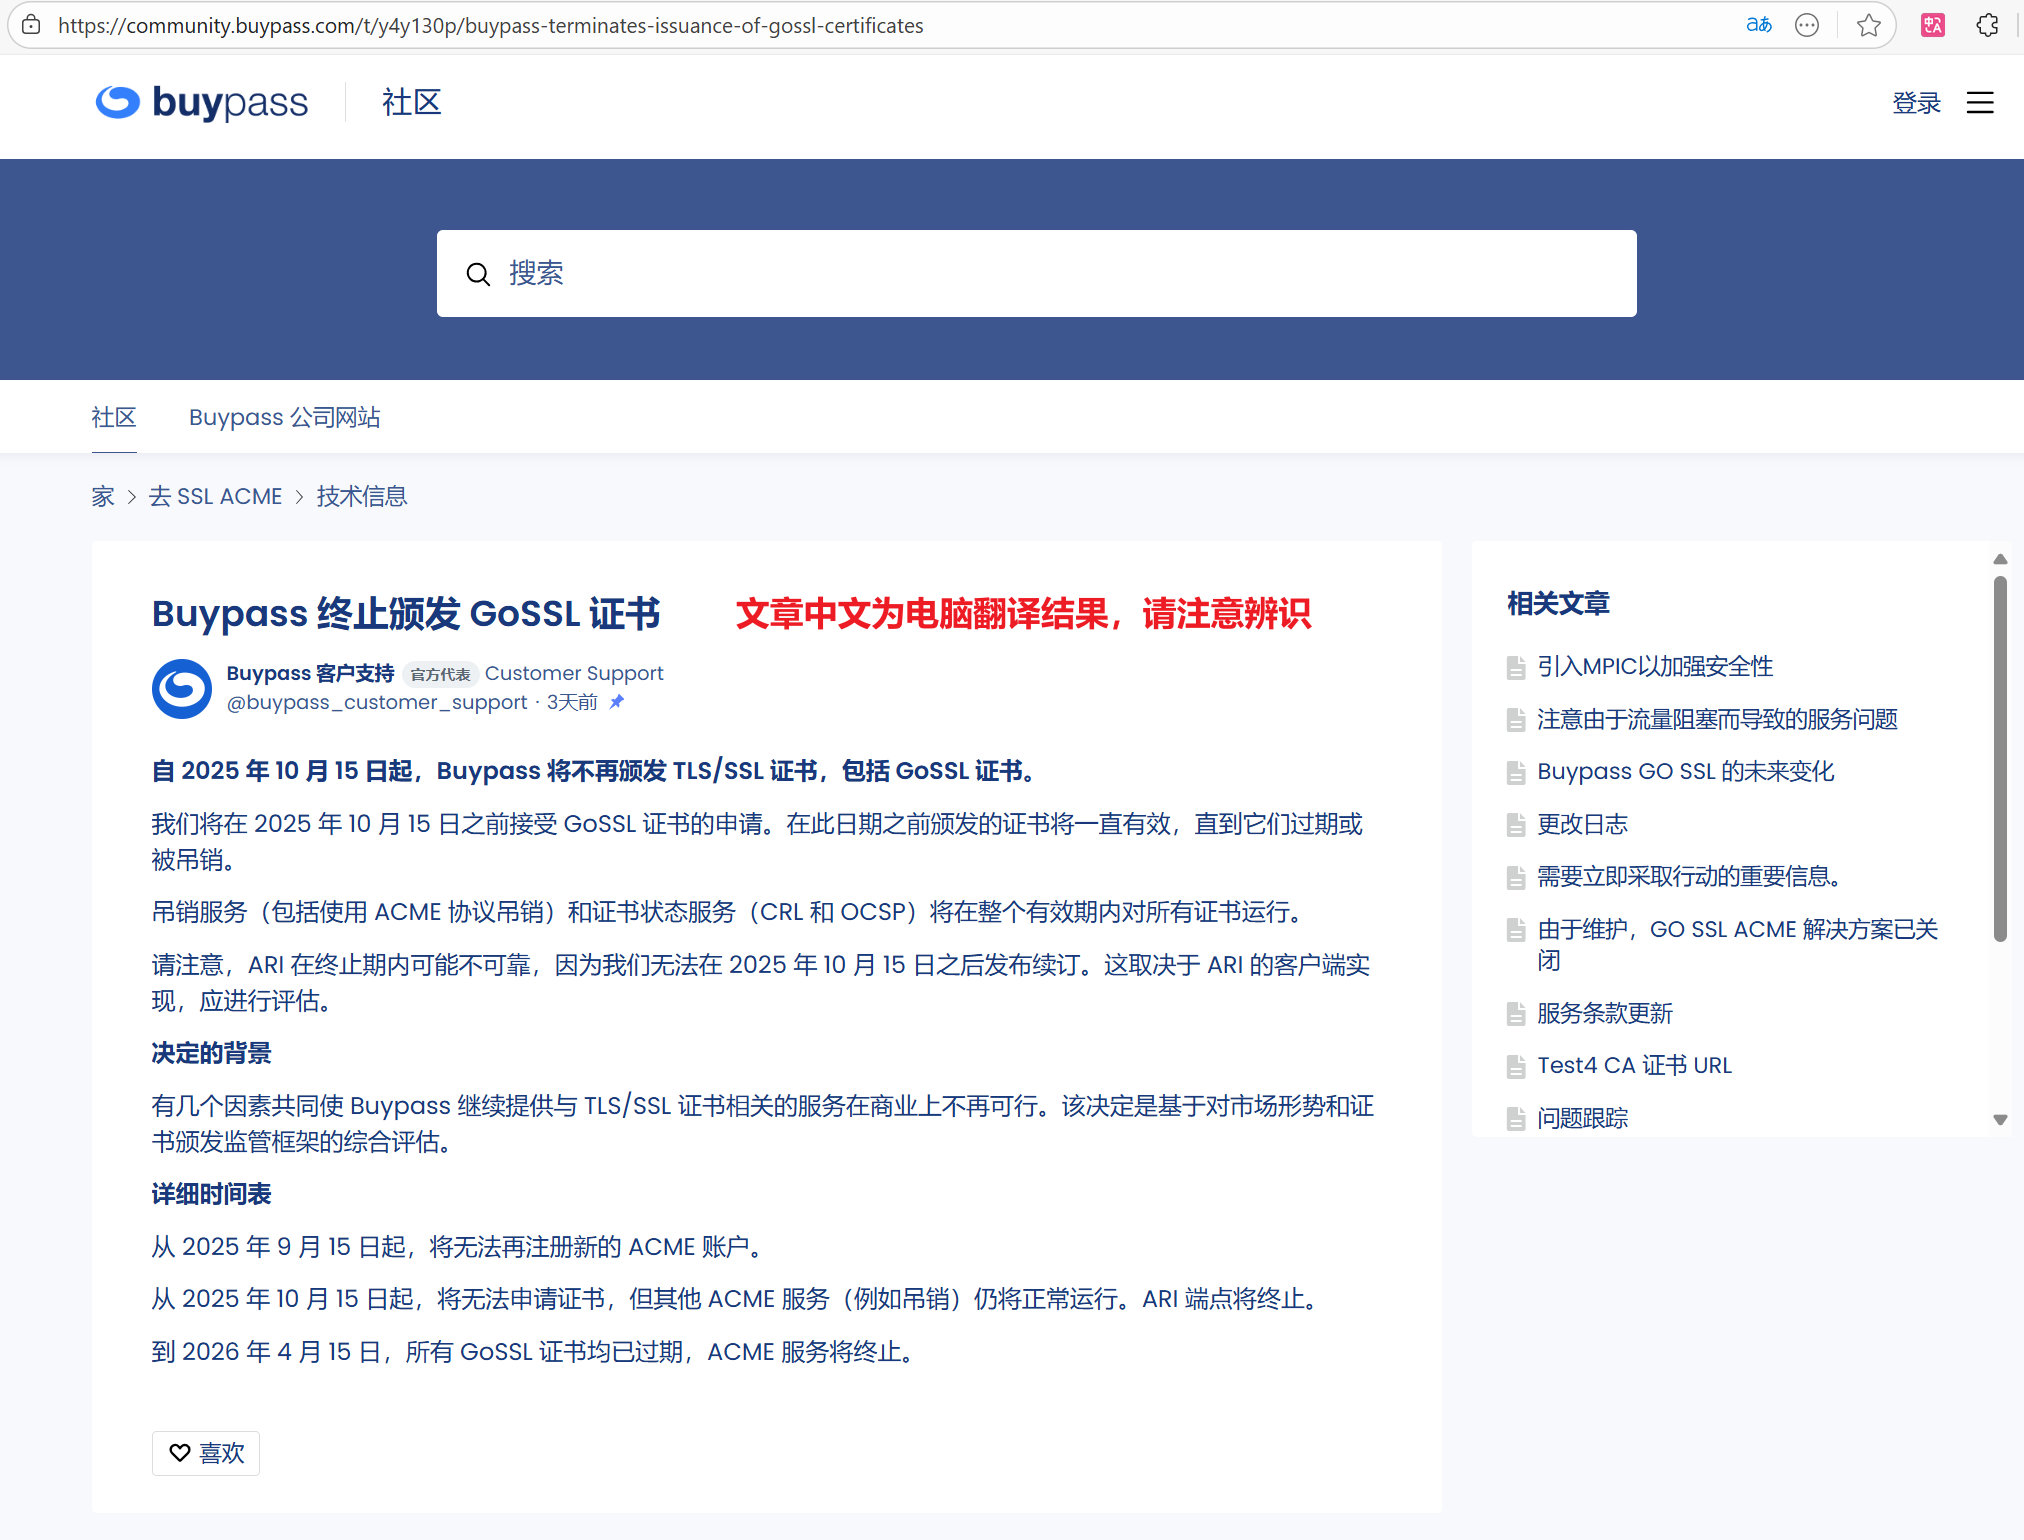Click document icon beside 注意由于流量阻塞而导致的服务问题
2024x1540 pixels.
pos(1516,720)
